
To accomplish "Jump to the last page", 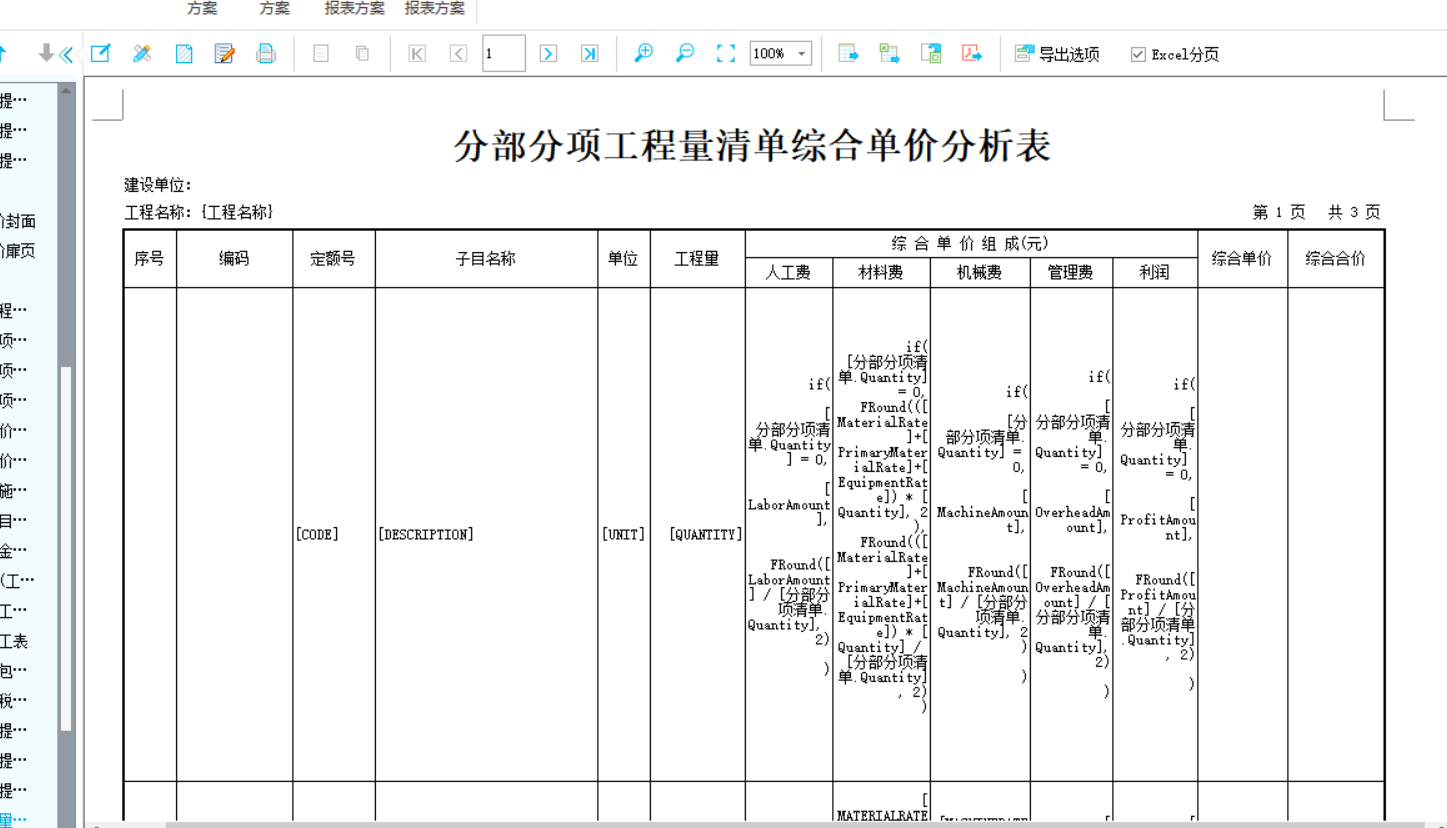I will click(590, 53).
